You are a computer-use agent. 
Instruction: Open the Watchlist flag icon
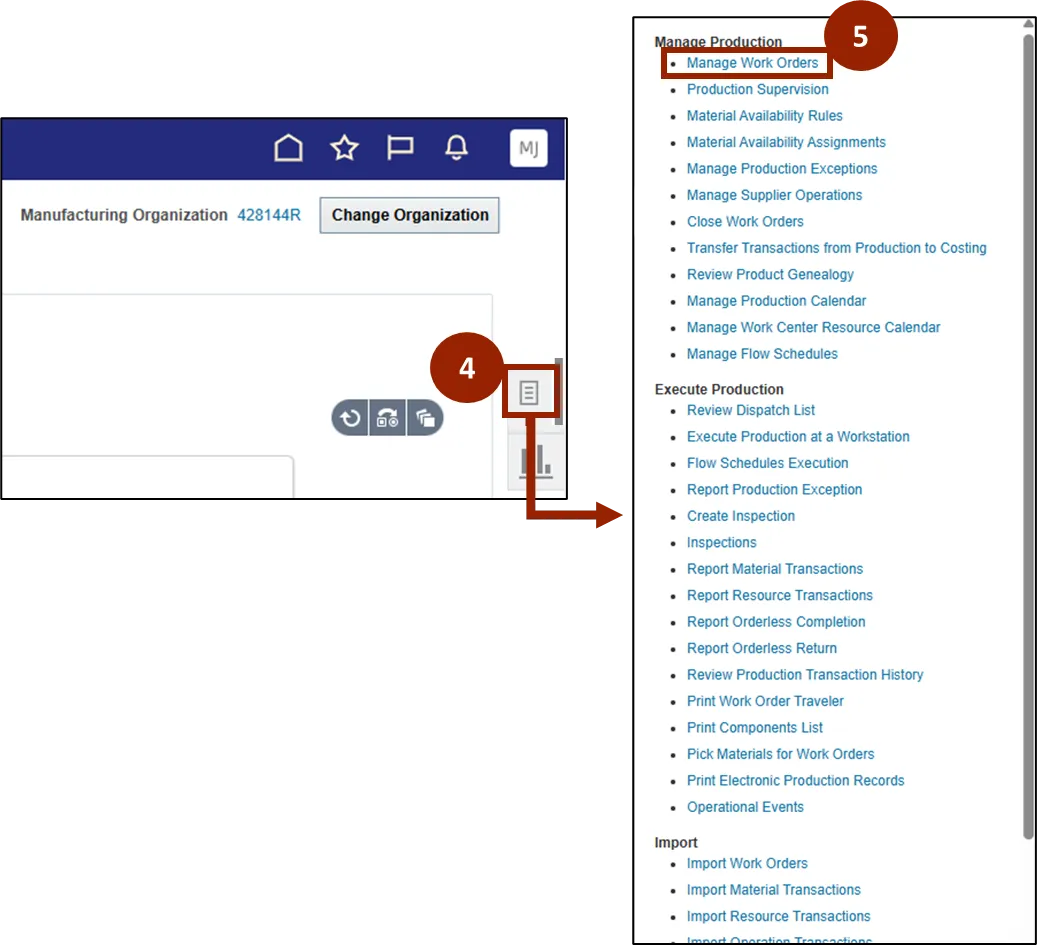(x=400, y=147)
